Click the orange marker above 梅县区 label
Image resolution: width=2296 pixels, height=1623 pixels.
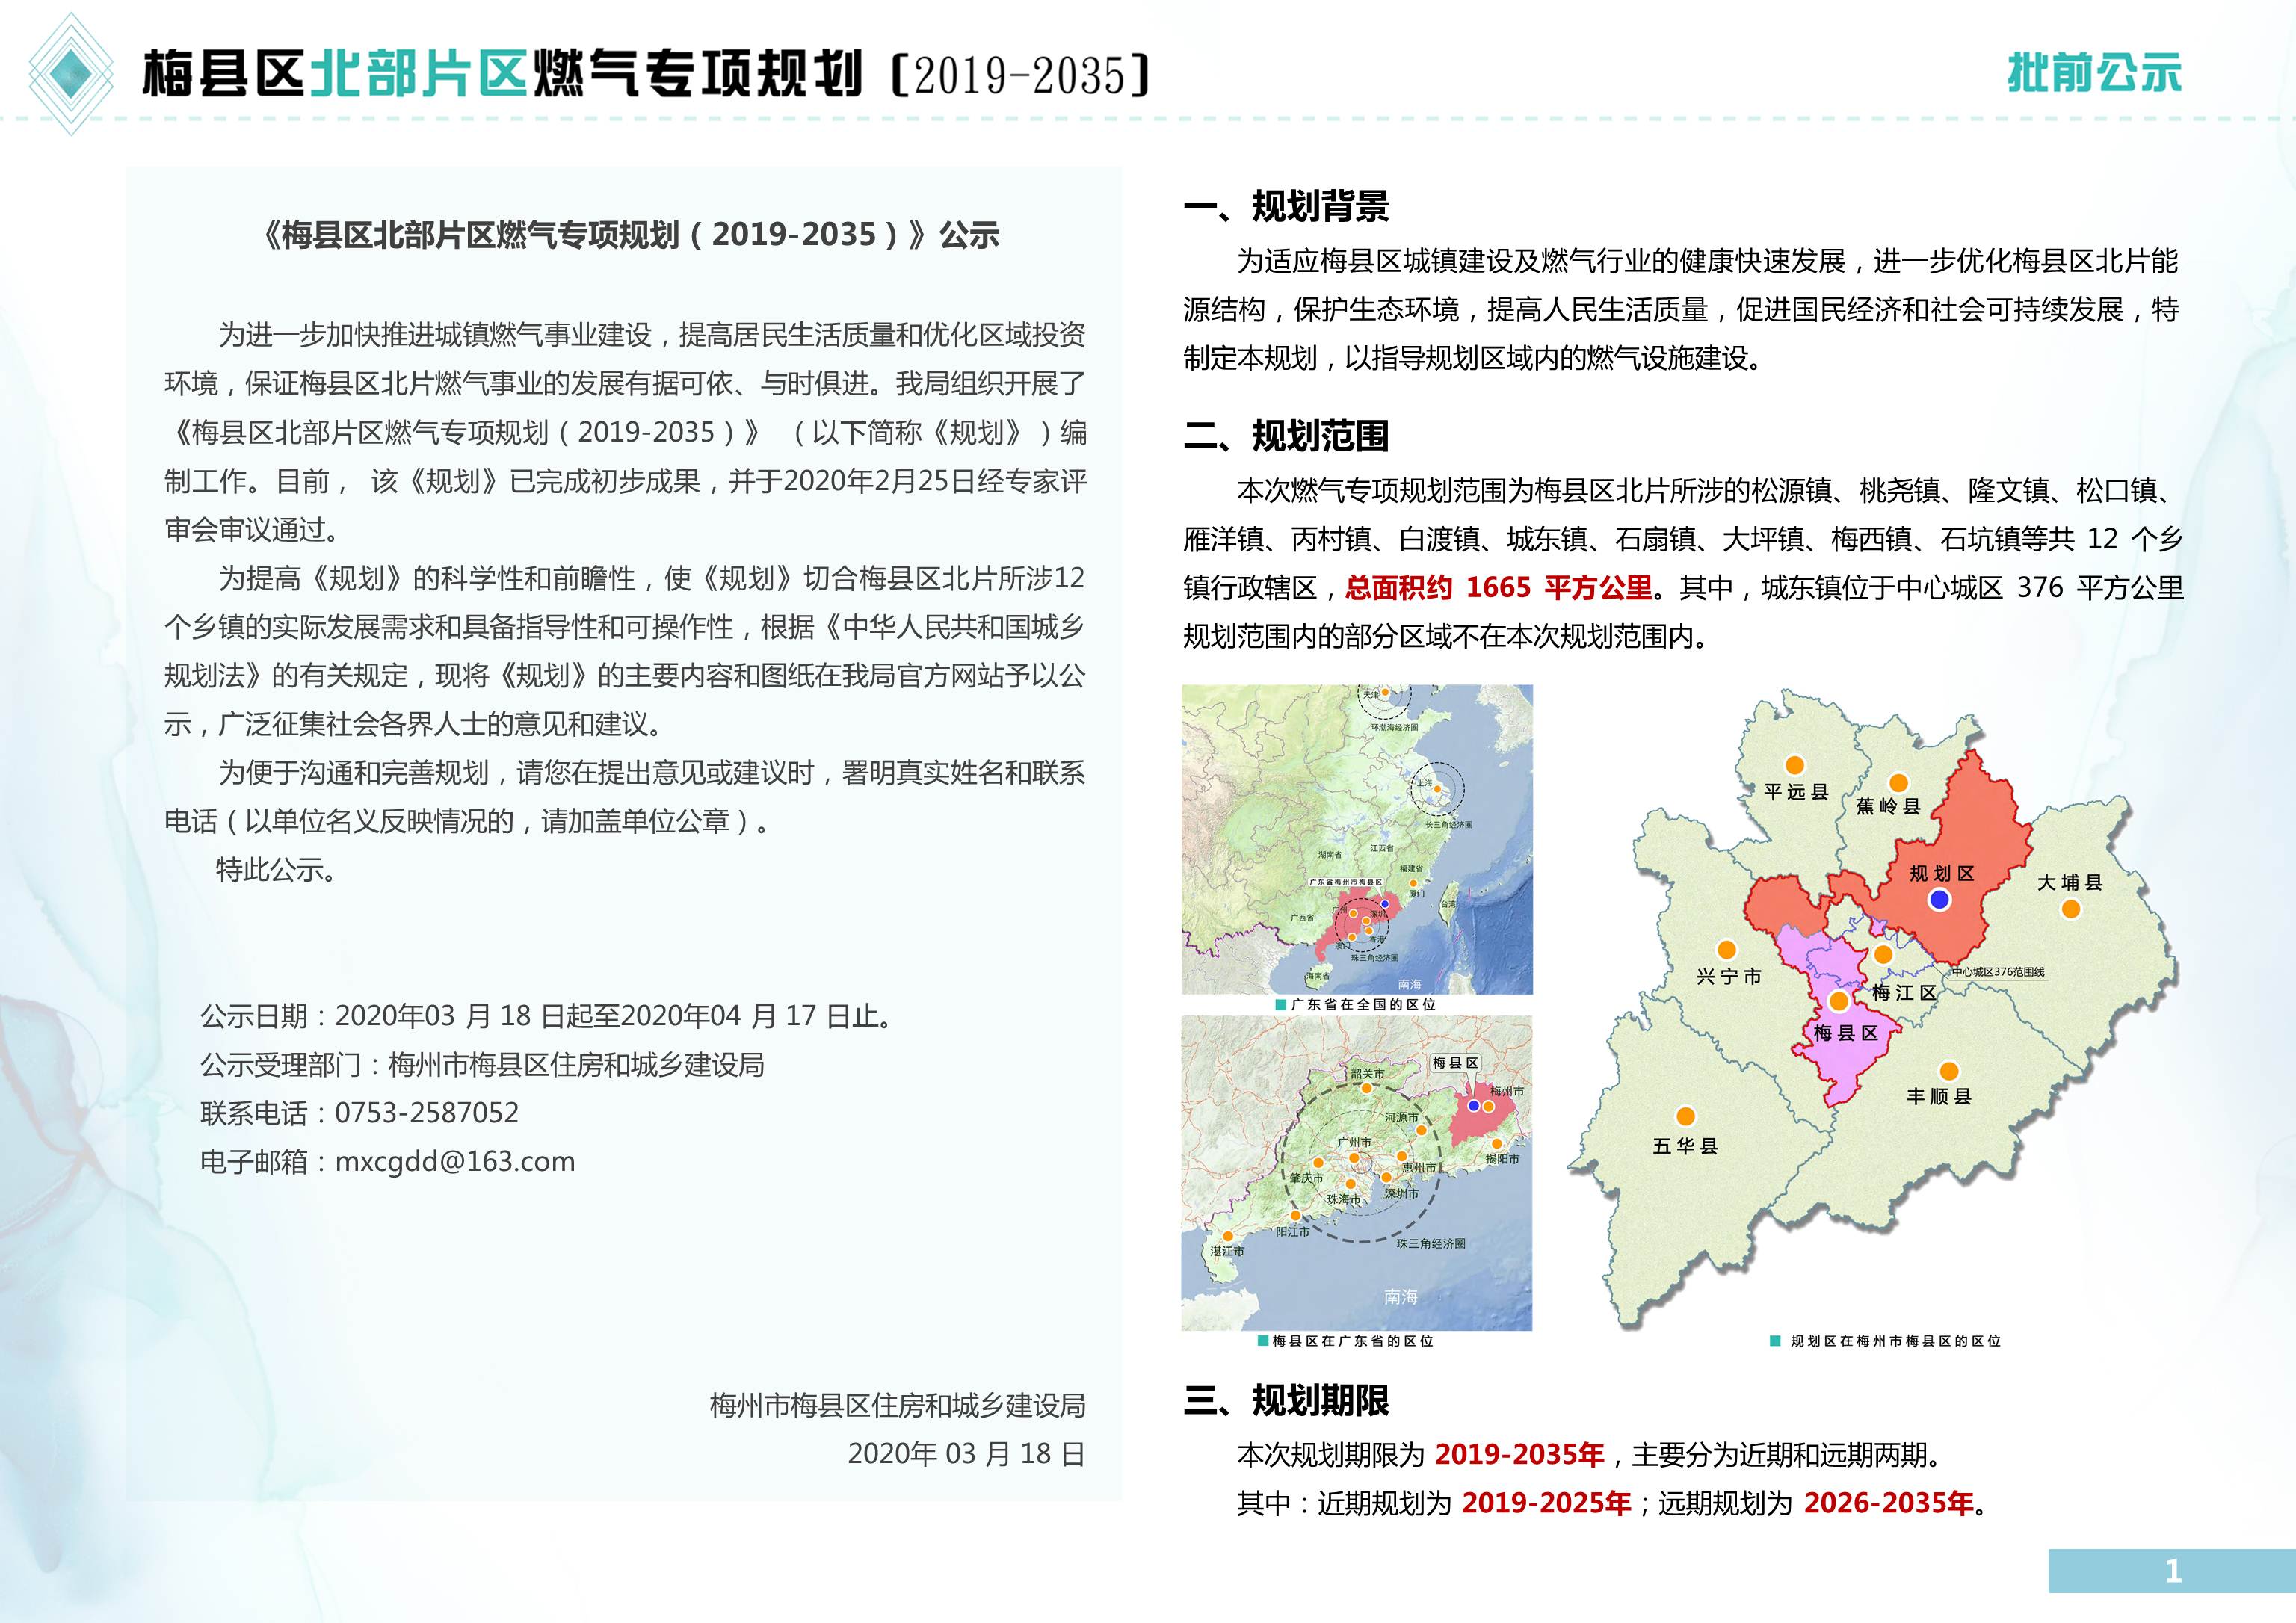(x=1839, y=1001)
